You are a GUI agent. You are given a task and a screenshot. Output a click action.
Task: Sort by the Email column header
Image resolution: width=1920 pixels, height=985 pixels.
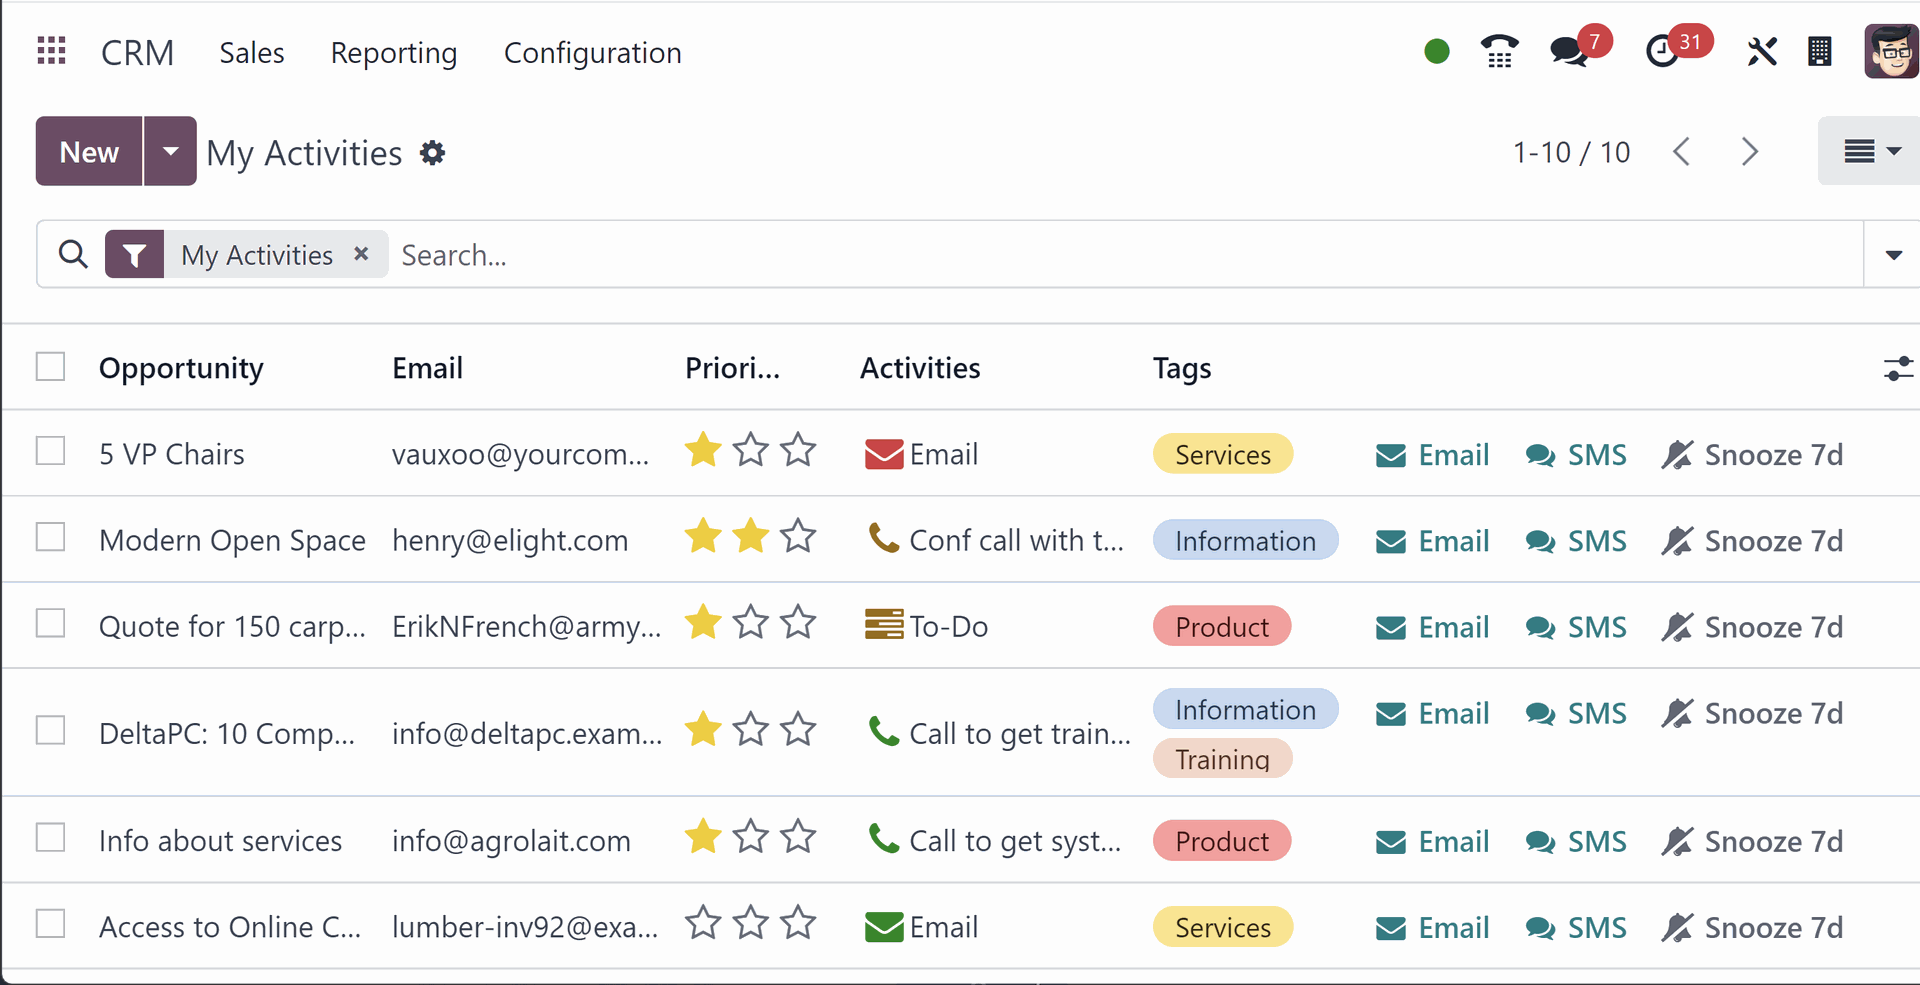point(428,369)
